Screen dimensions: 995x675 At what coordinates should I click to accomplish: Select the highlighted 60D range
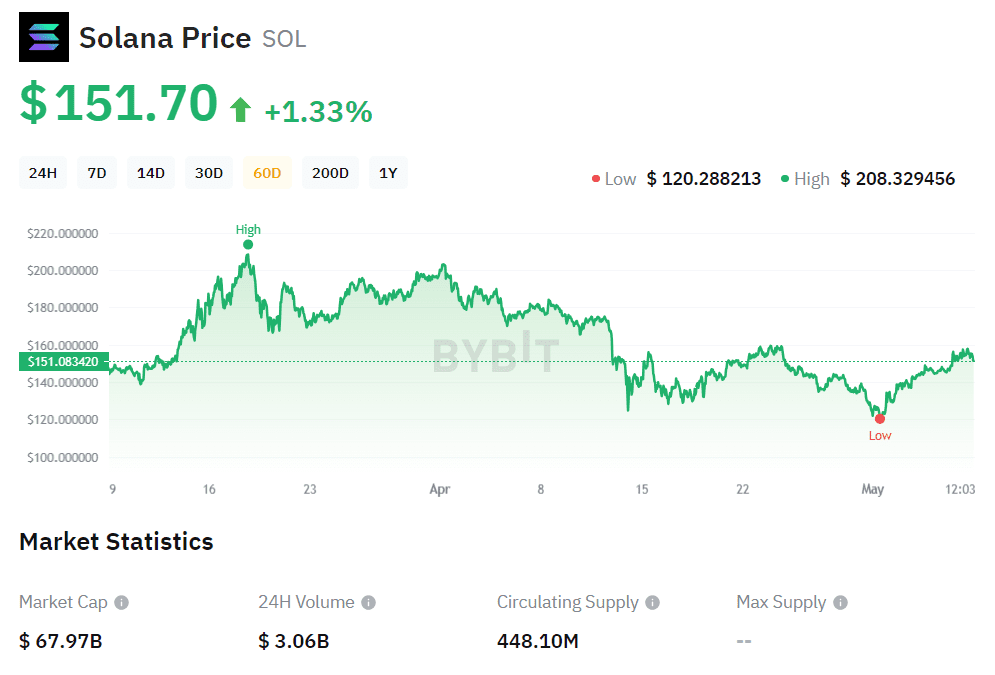(267, 173)
